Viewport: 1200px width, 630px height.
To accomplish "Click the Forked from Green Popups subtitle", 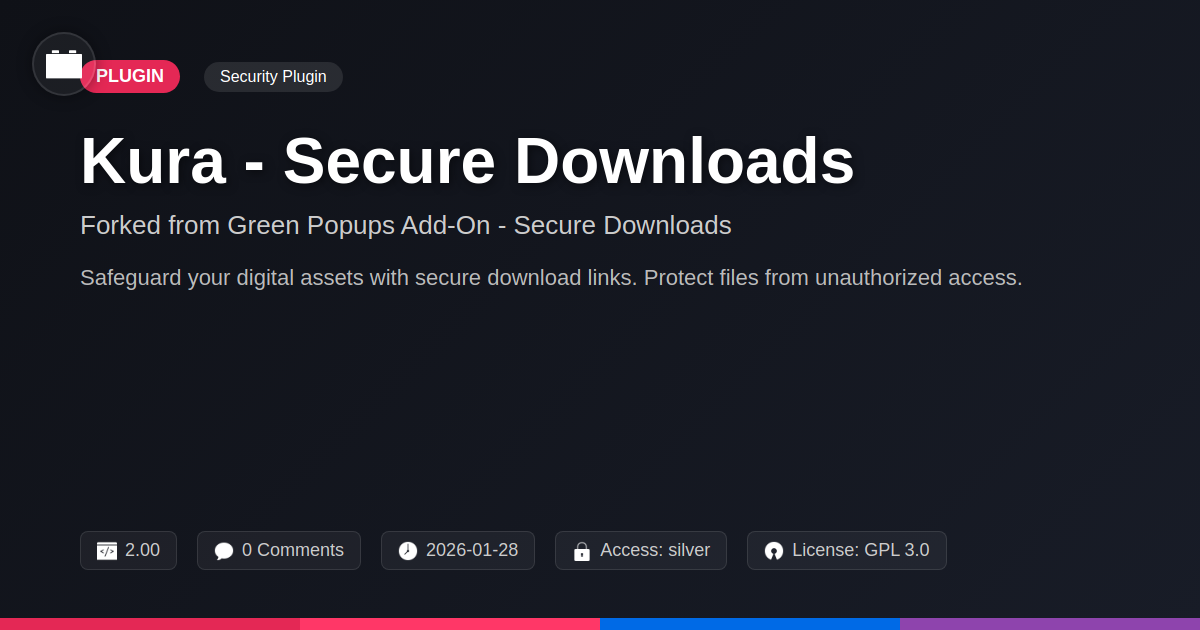I will click(405, 225).
